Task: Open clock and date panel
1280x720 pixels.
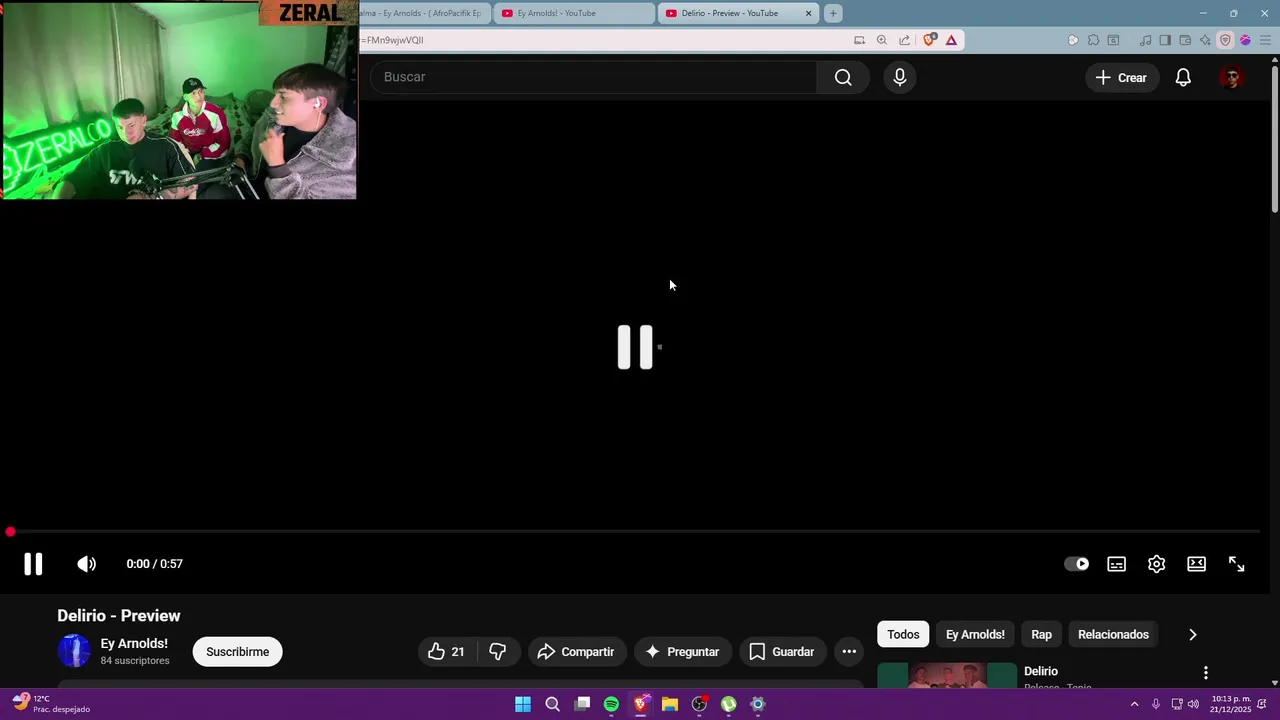Action: (1231, 704)
